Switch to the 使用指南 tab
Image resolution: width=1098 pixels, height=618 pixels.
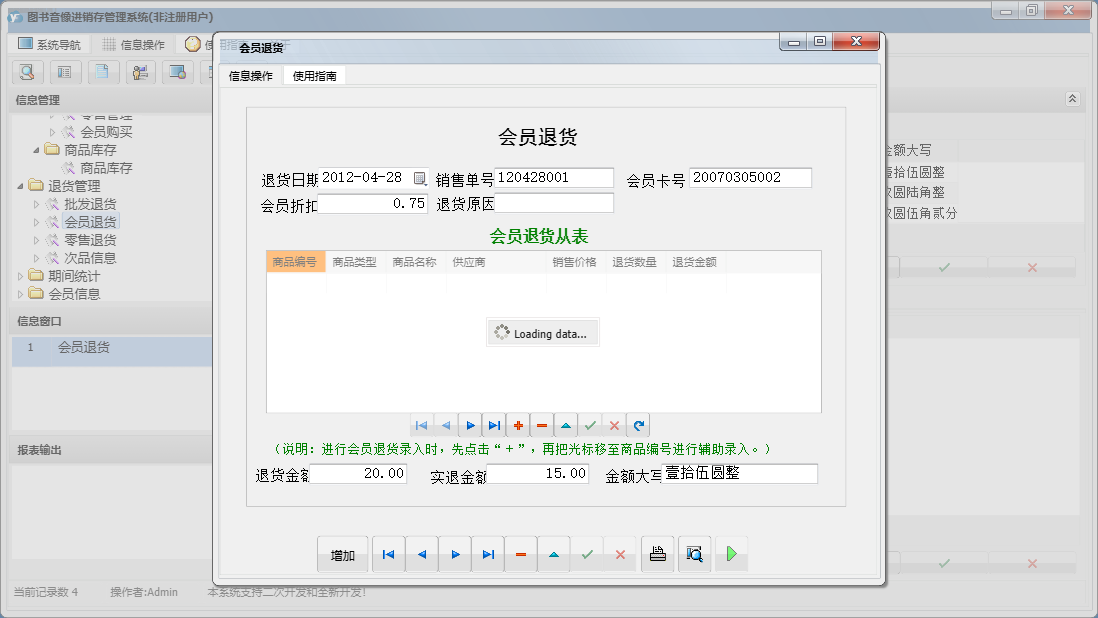click(314, 74)
